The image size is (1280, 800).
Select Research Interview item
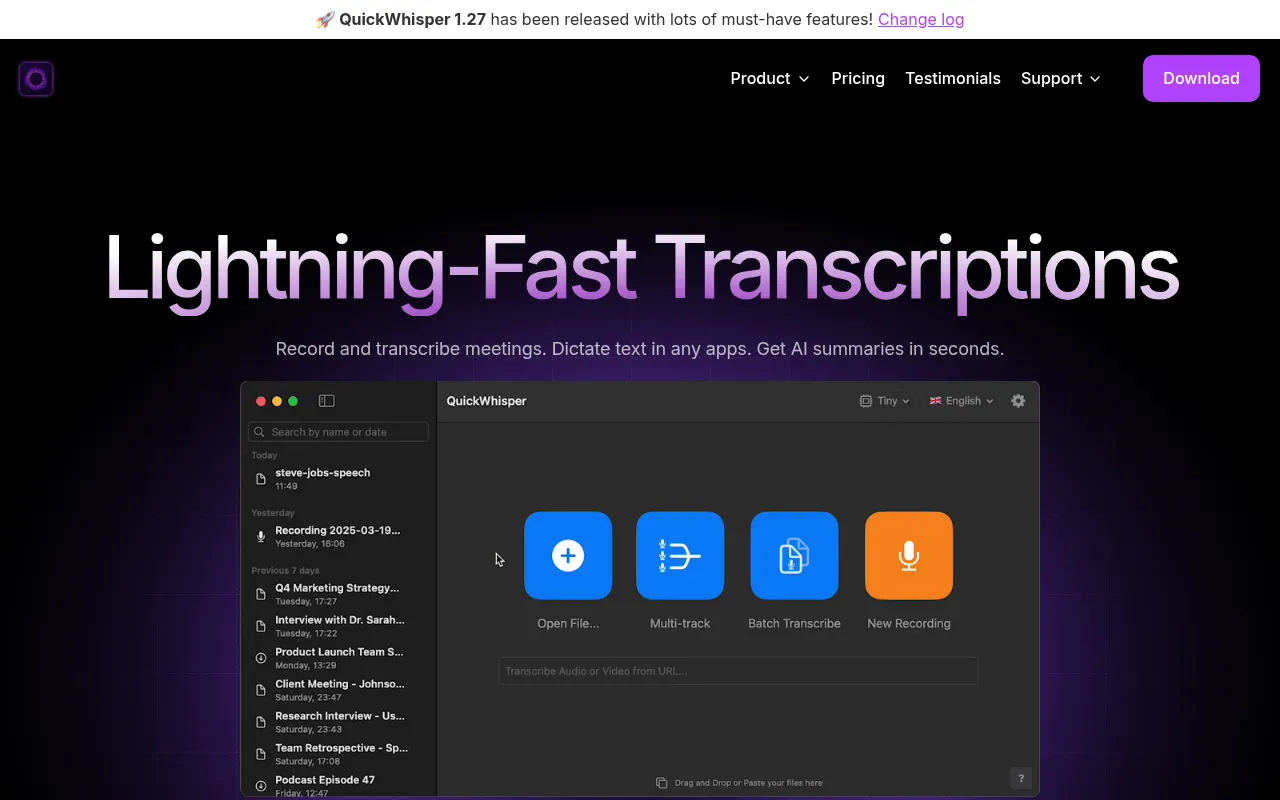click(339, 722)
